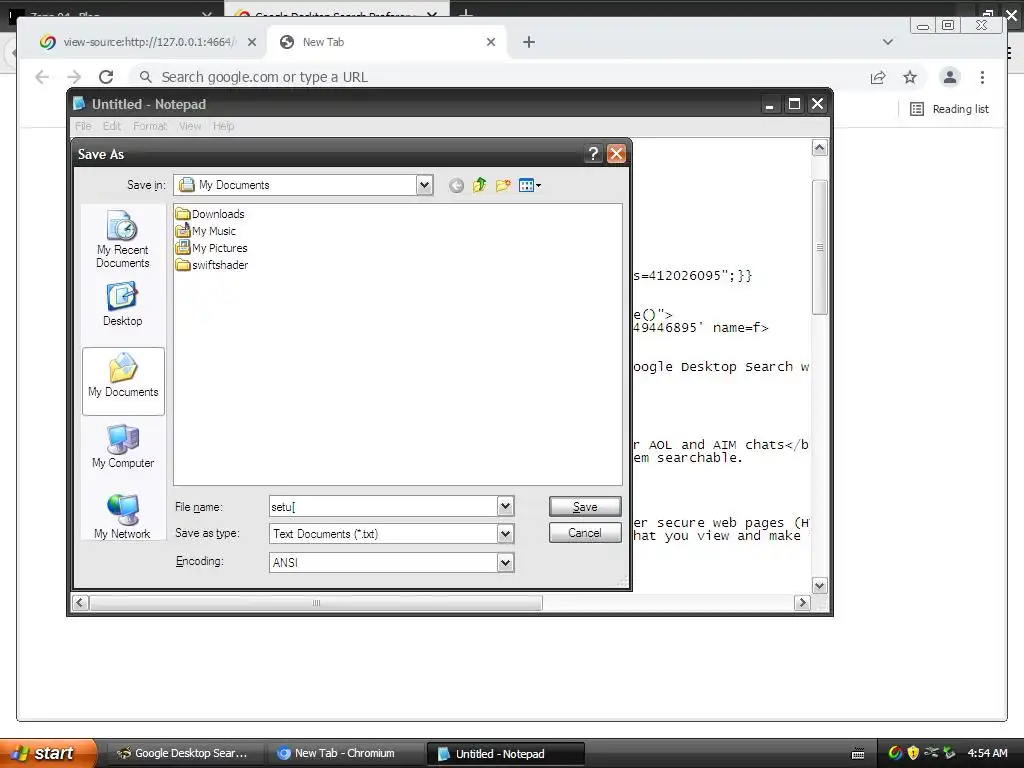Click Notepad horizontal scrollbar right arrow
The image size is (1024, 768).
803,603
